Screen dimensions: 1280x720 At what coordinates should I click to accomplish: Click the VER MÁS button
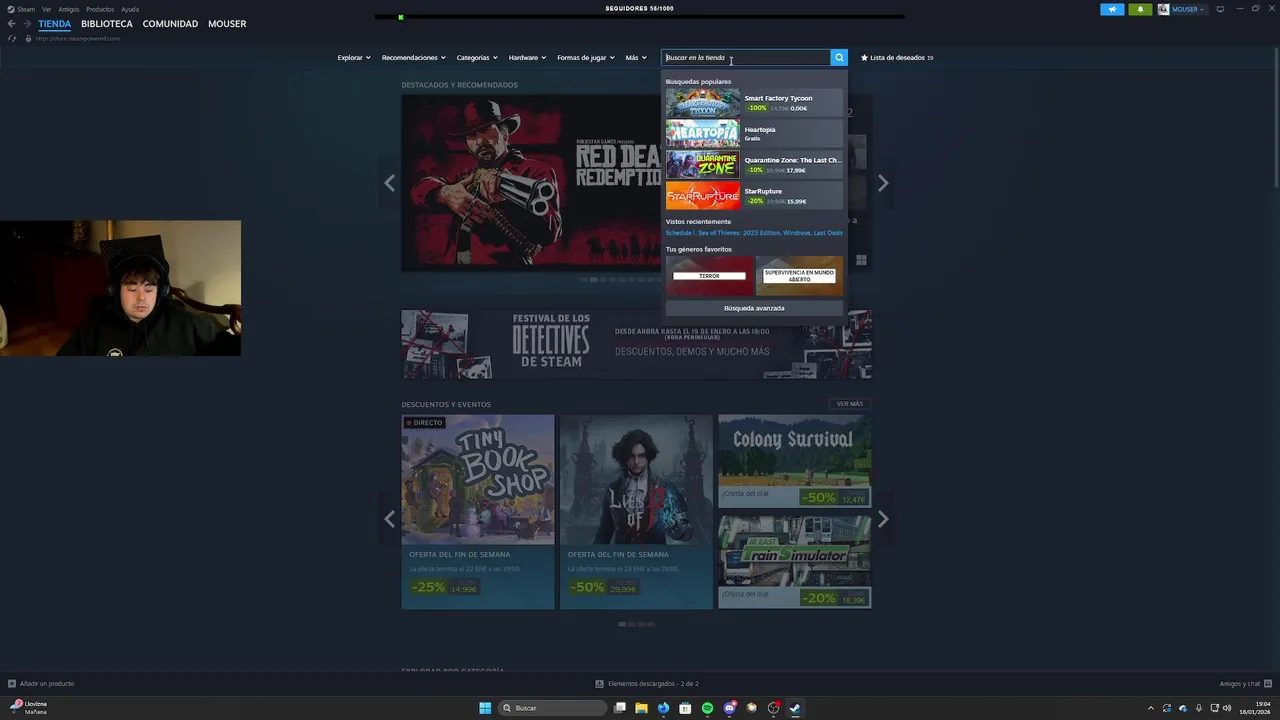click(x=850, y=404)
